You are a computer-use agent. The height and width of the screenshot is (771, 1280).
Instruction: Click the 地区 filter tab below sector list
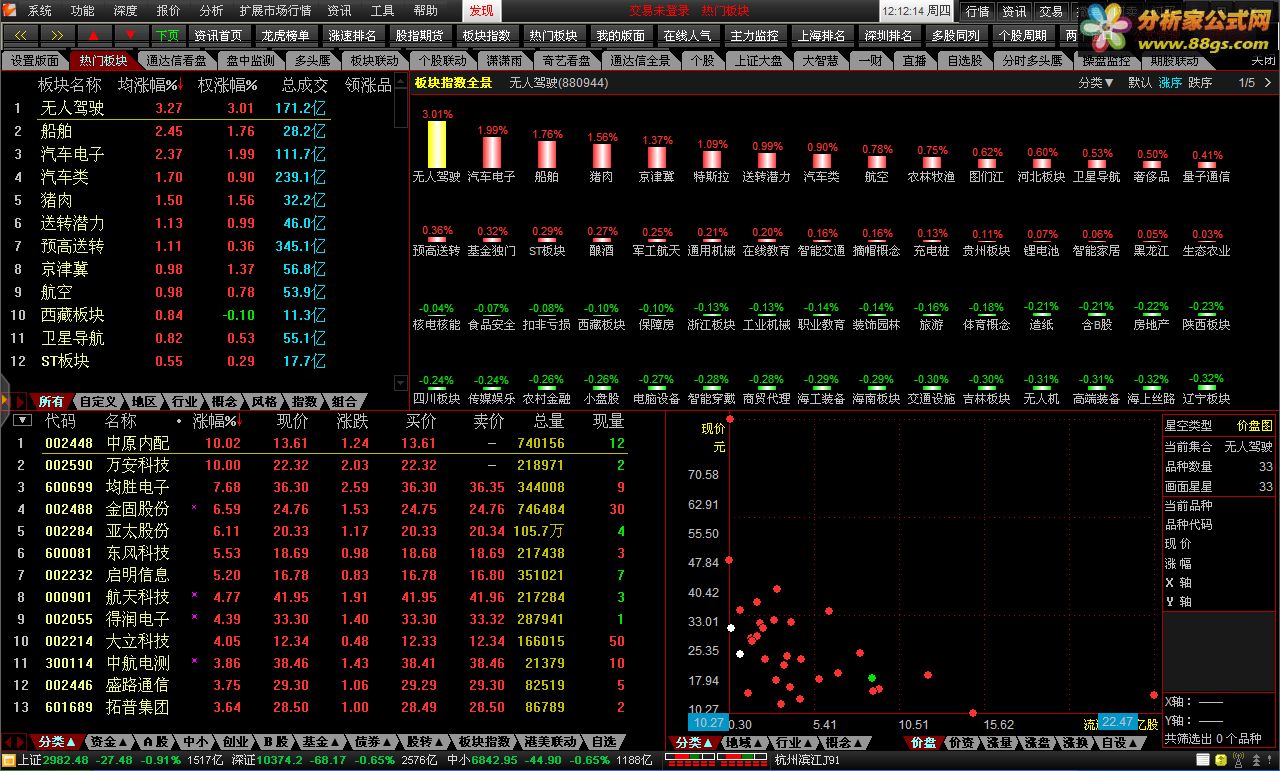coord(144,401)
